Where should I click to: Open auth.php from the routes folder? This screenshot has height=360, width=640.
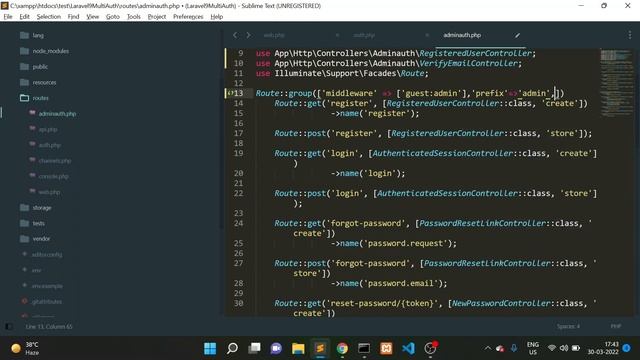49,145
